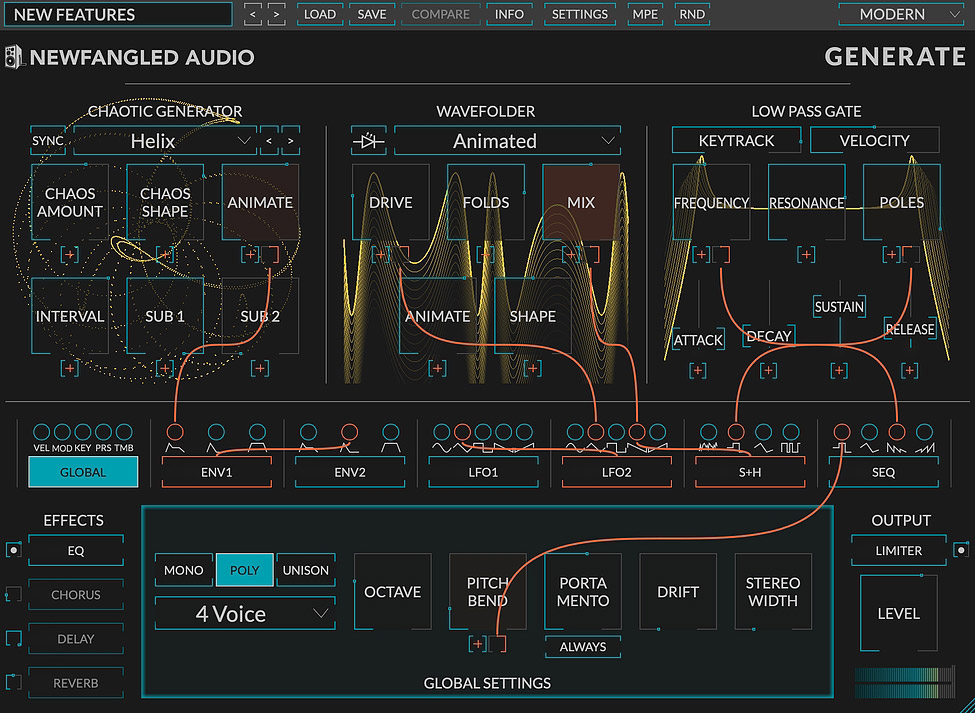975x713 pixels.
Task: Adjust the output LEVEL control
Action: pyautogui.click(x=898, y=613)
